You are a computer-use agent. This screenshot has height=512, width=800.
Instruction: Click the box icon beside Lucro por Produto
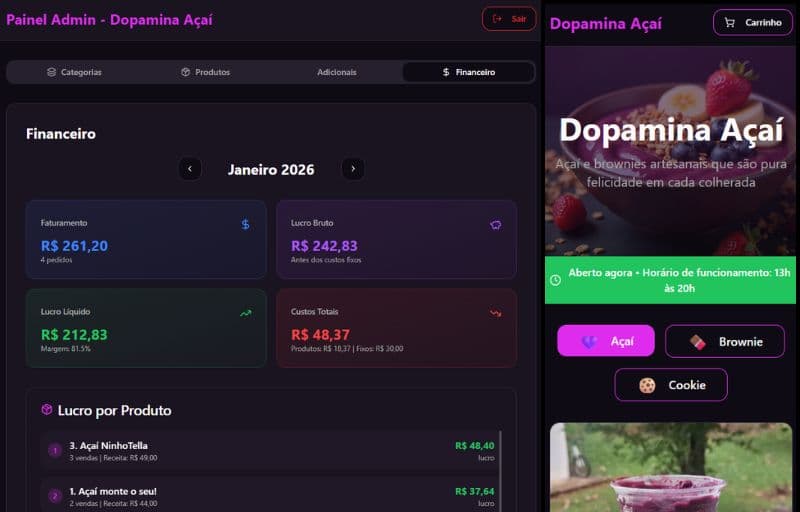tap(46, 409)
